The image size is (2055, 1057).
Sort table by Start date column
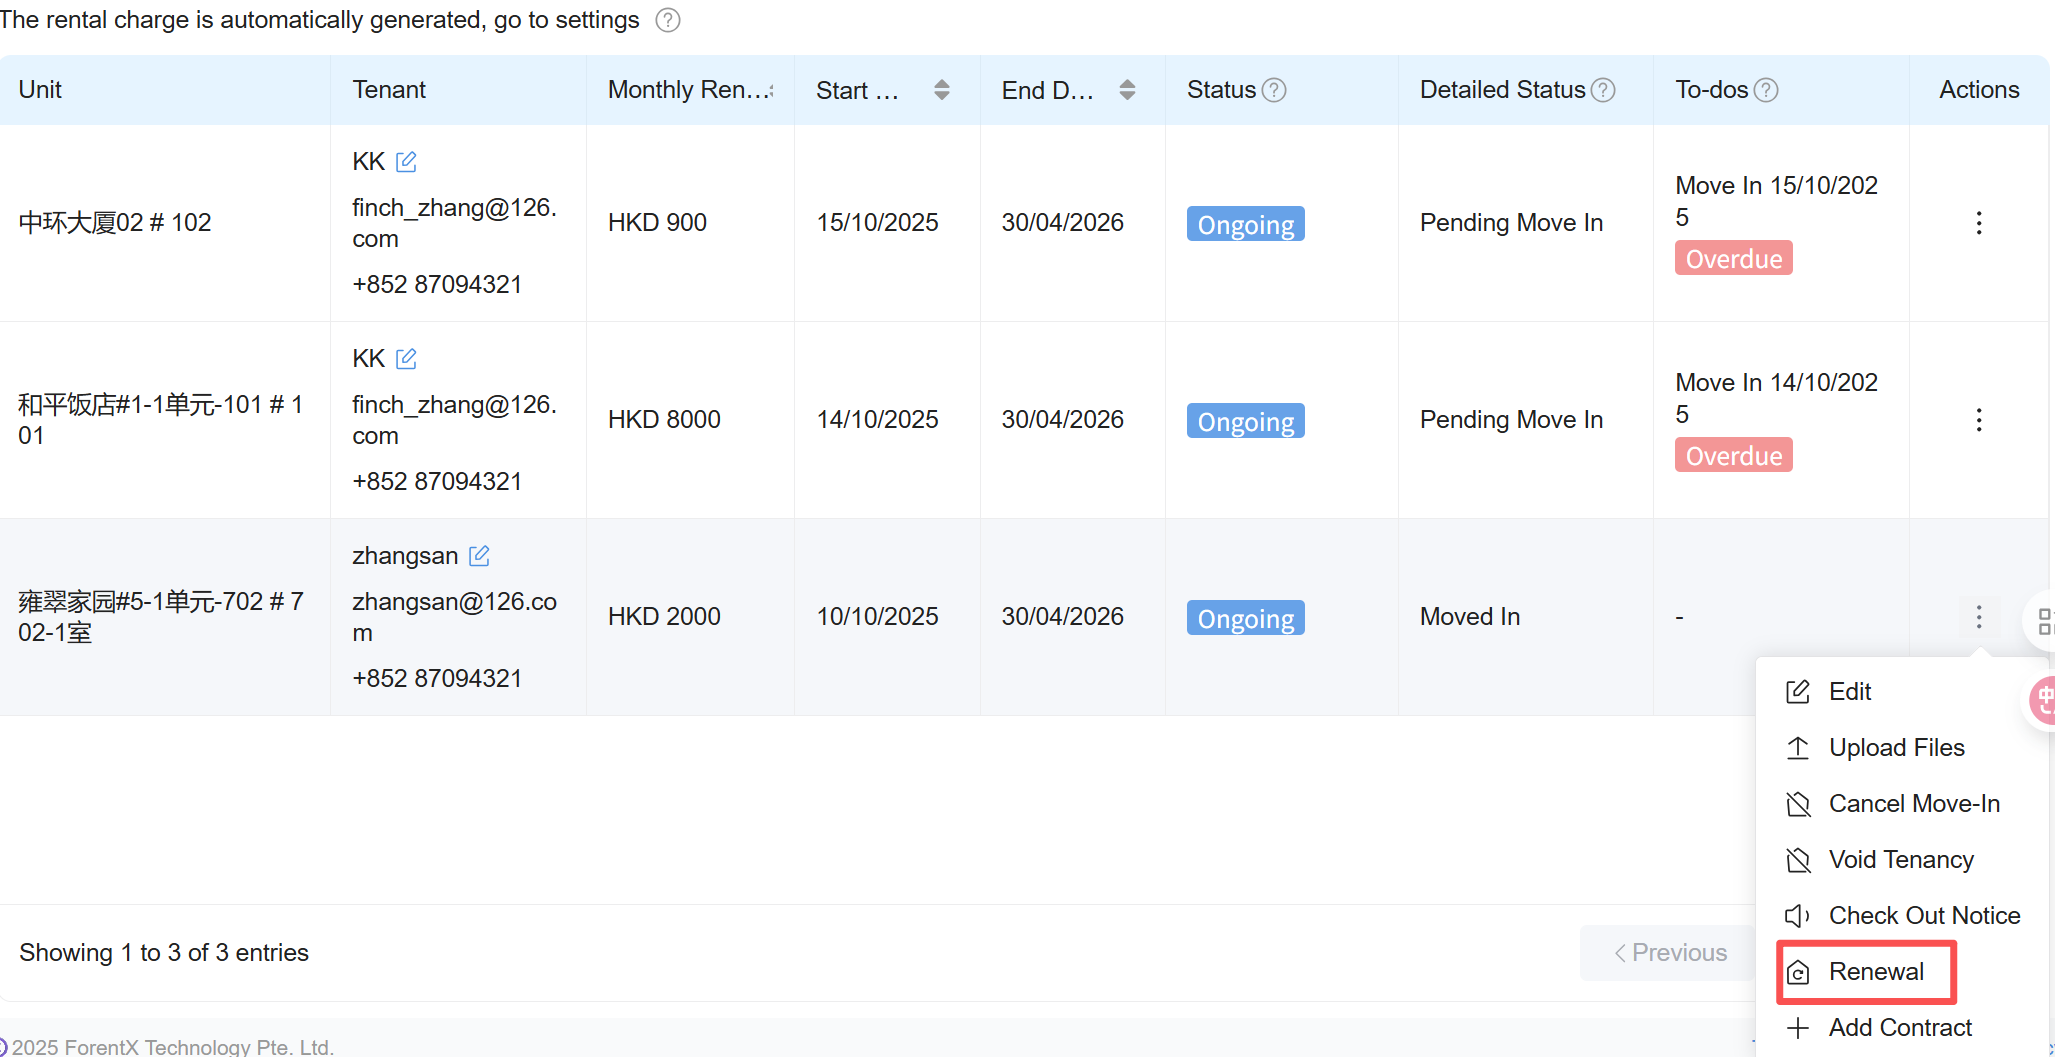point(941,90)
